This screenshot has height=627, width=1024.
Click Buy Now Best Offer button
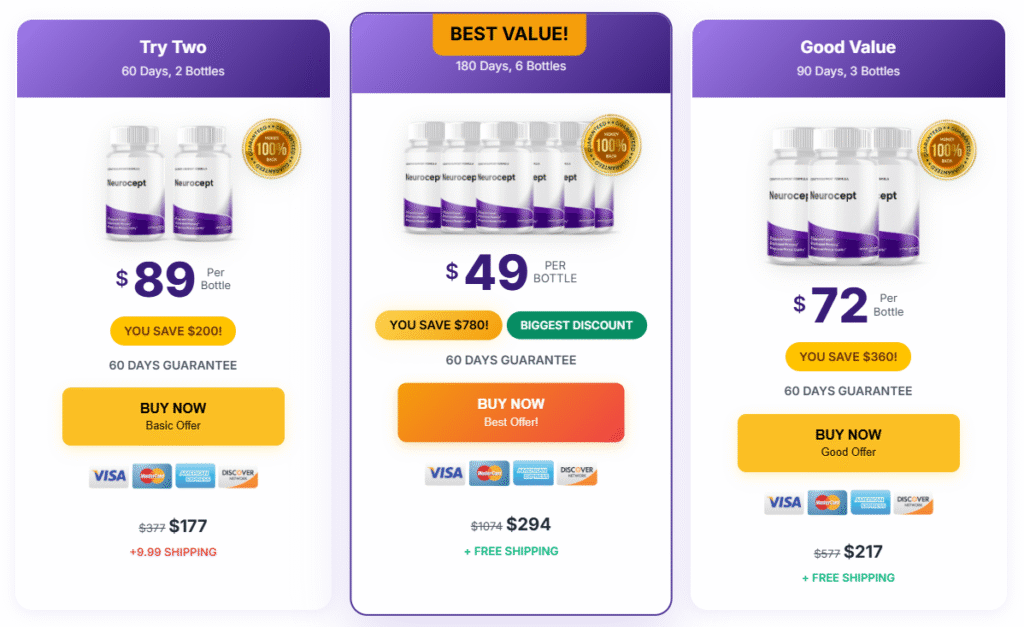[x=511, y=412]
